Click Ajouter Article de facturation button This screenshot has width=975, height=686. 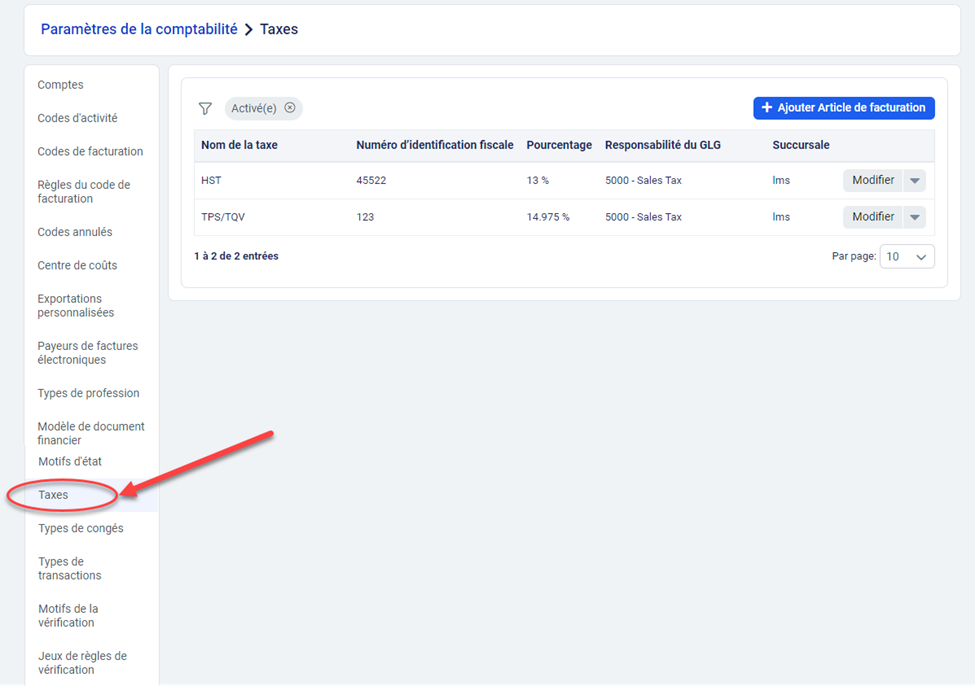tap(844, 108)
